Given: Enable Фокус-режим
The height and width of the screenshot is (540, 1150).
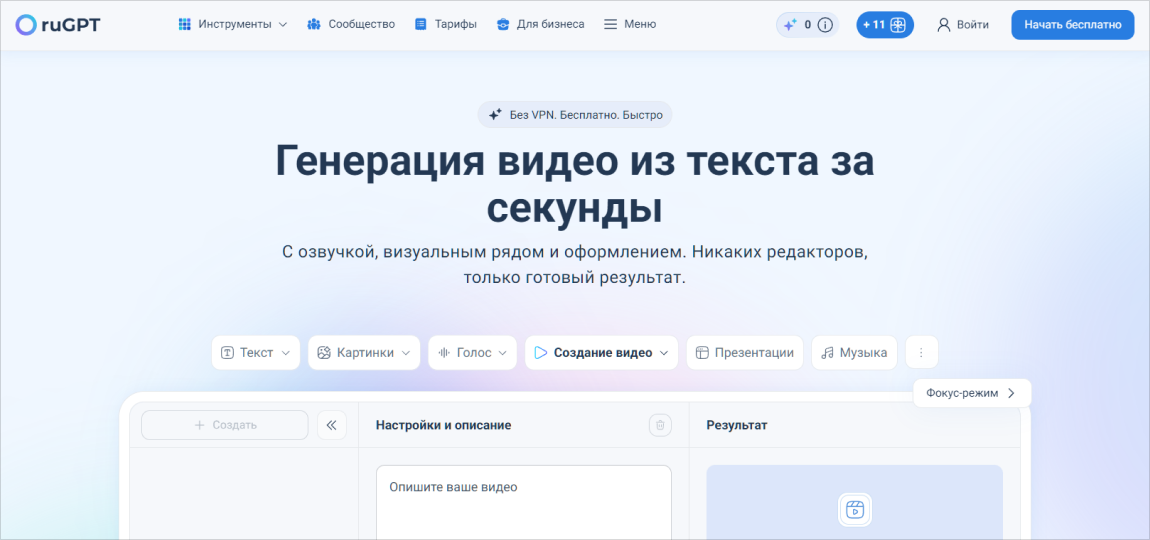Looking at the screenshot, I should pyautogui.click(x=971, y=393).
